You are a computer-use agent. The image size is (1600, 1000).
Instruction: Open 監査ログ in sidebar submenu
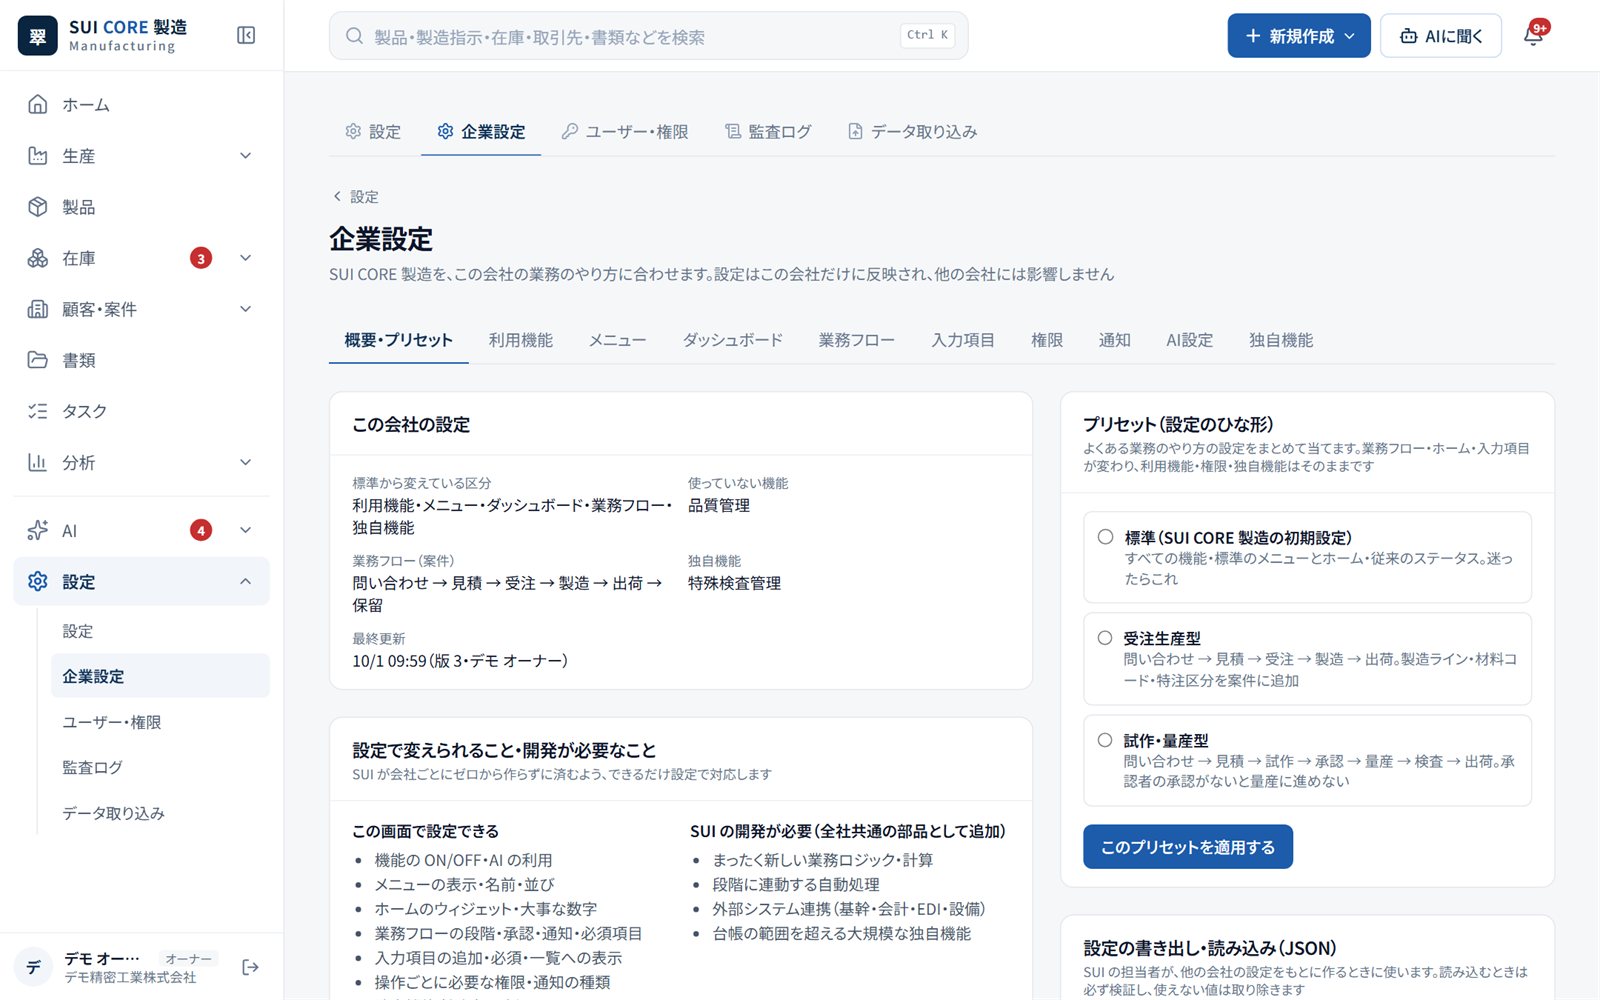pos(160,767)
